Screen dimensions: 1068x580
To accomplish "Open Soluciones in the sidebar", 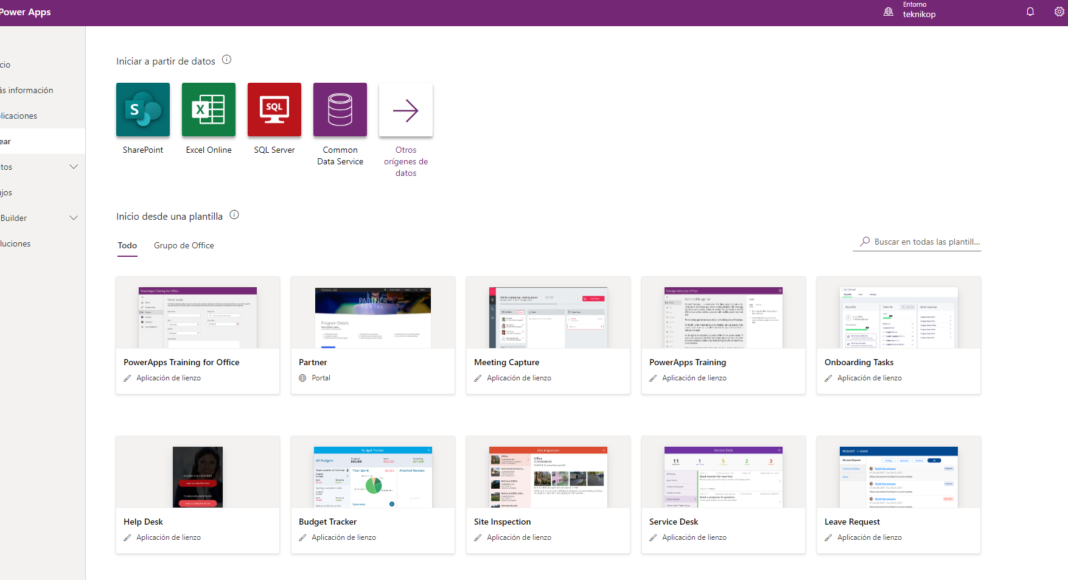I will (x=42, y=243).
